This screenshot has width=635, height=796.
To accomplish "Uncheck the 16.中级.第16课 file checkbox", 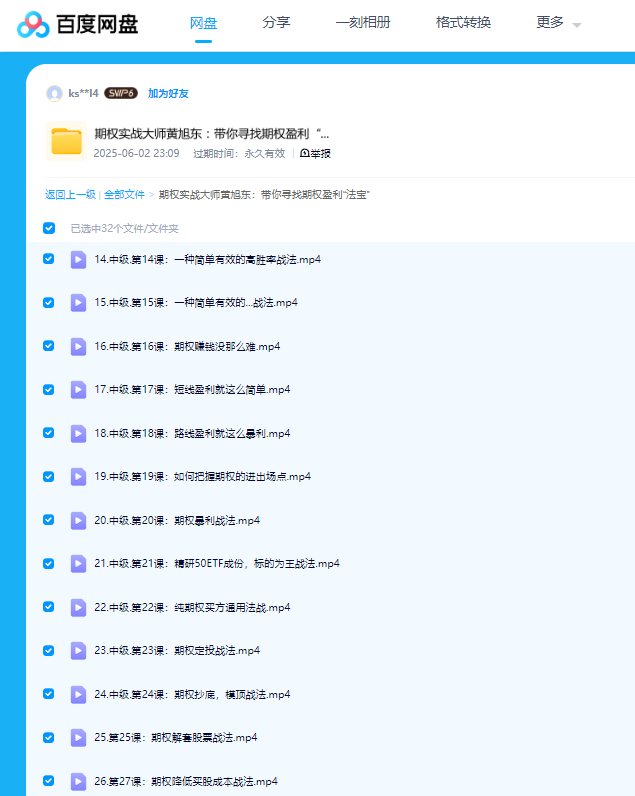I will tap(49, 346).
